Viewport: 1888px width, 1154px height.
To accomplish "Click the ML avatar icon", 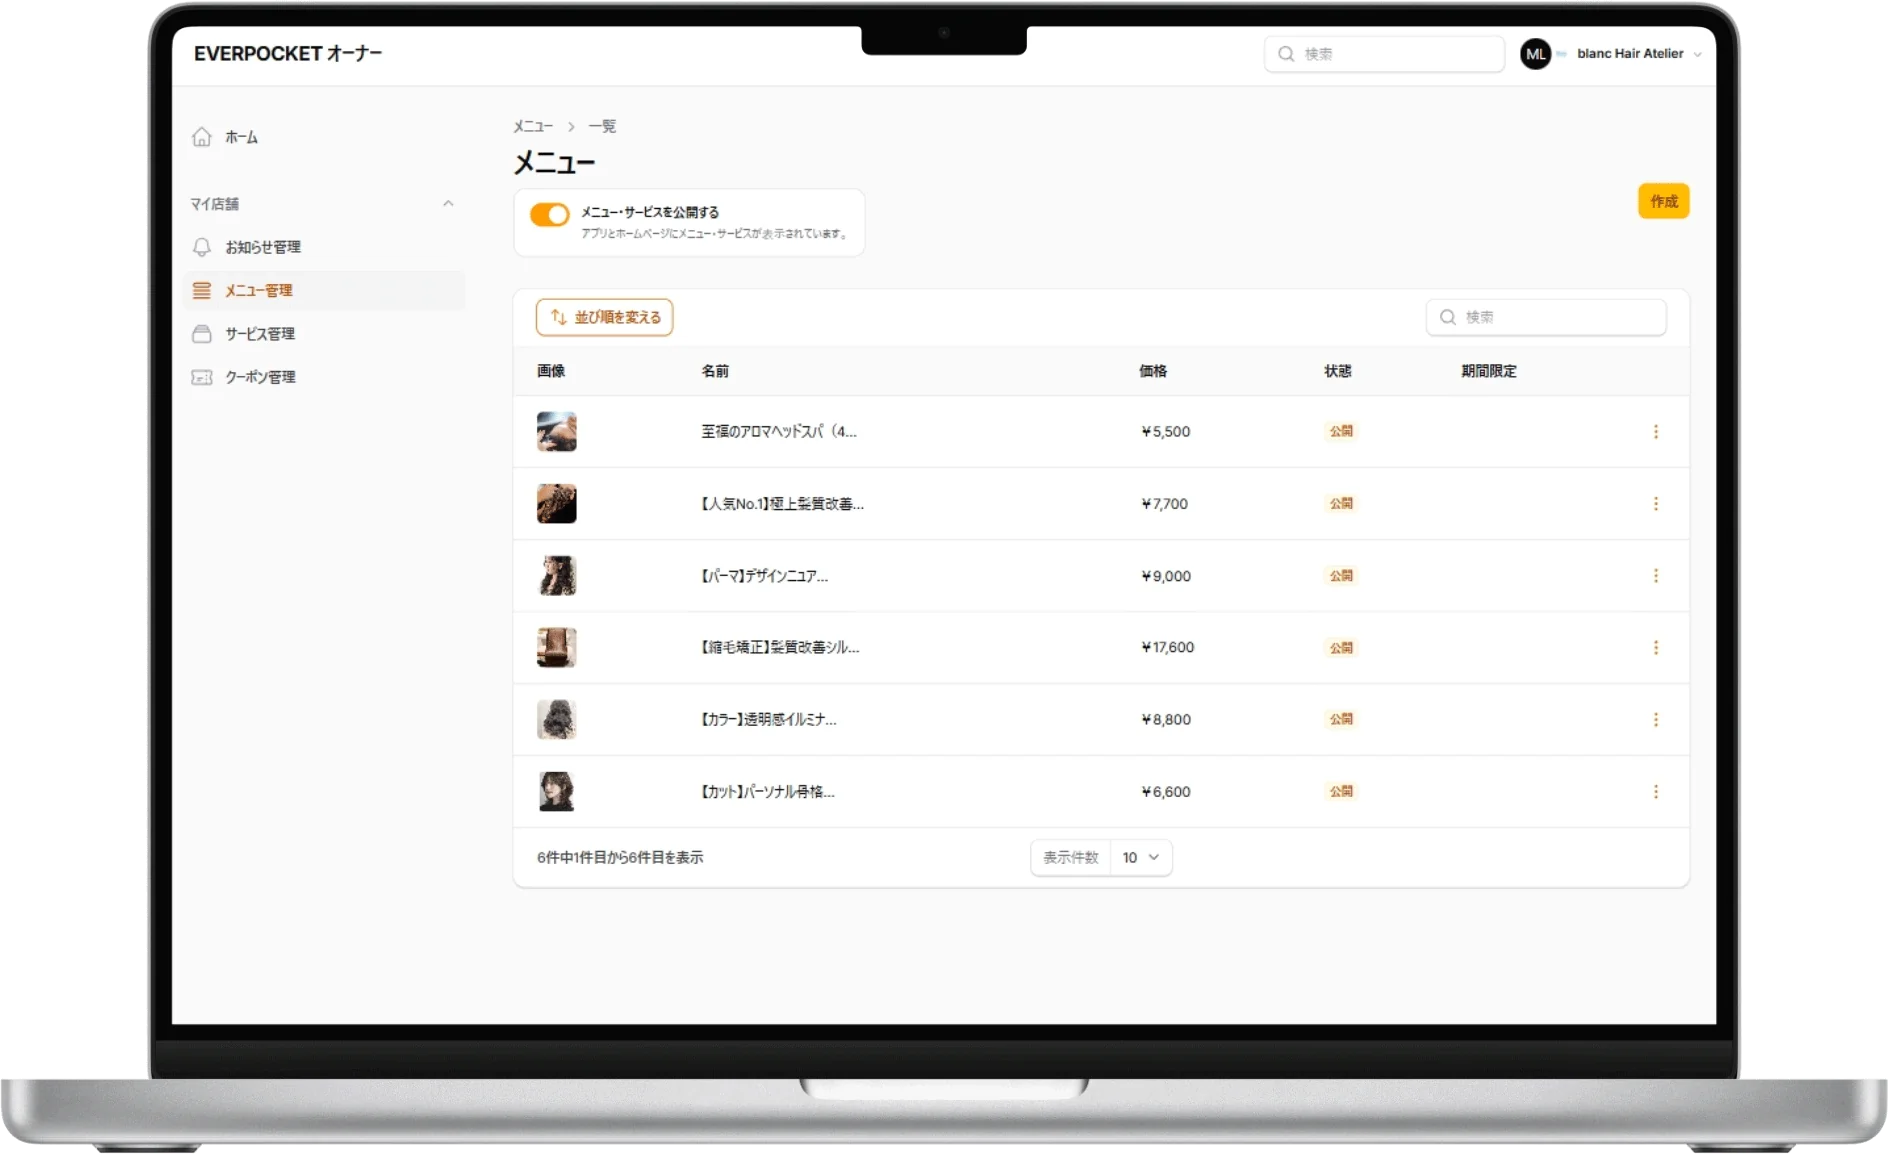I will click(x=1535, y=54).
